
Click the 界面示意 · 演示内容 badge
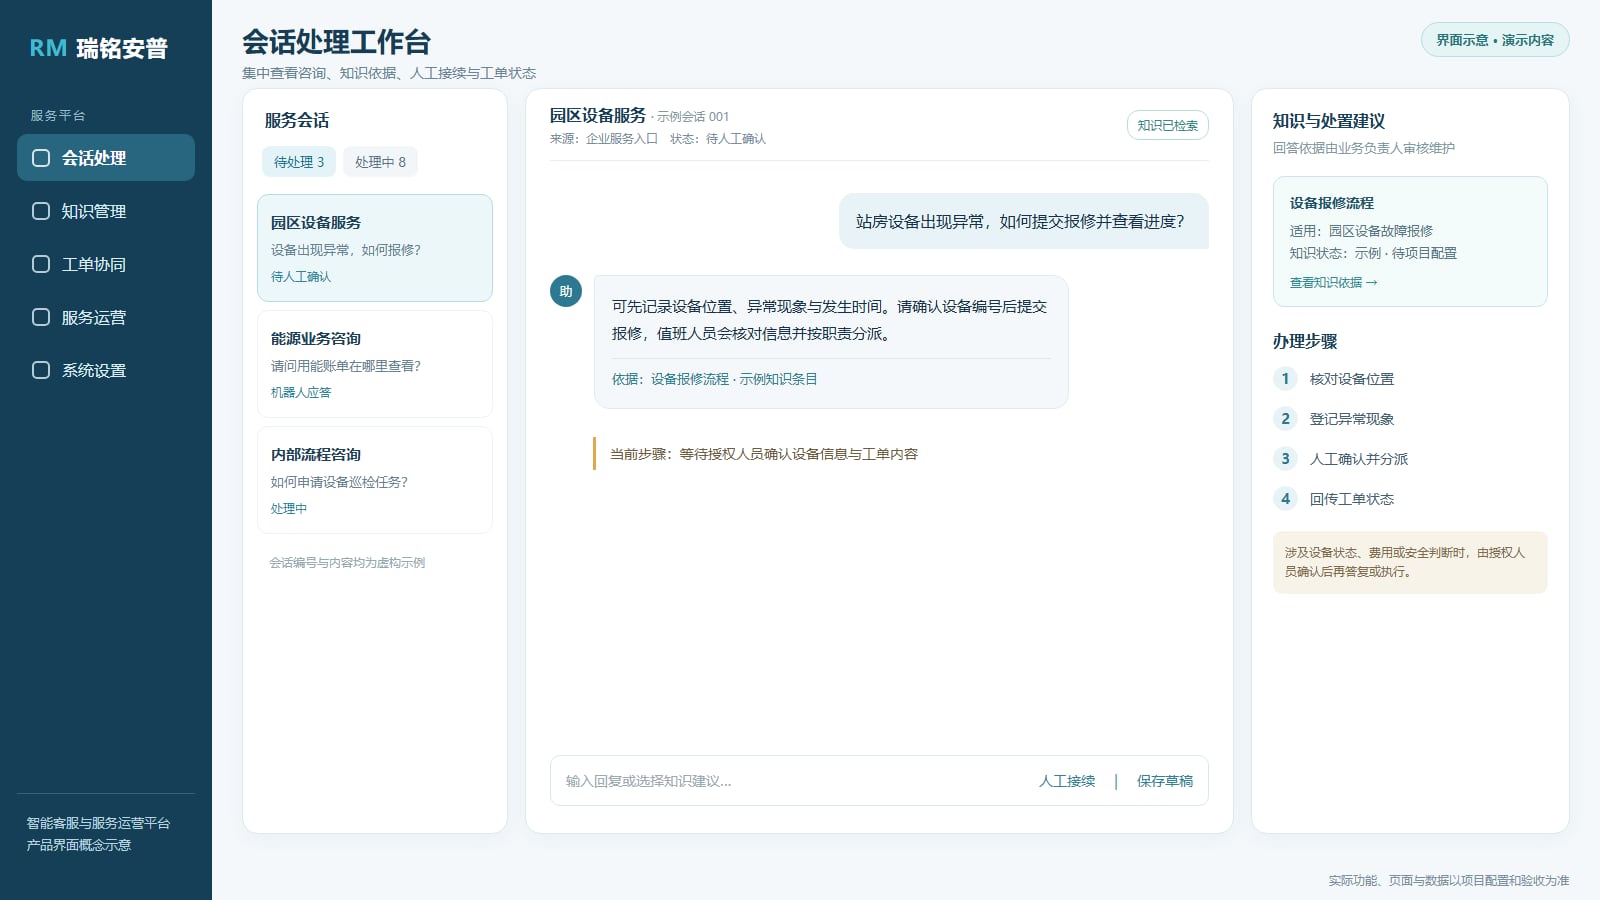coord(1495,40)
